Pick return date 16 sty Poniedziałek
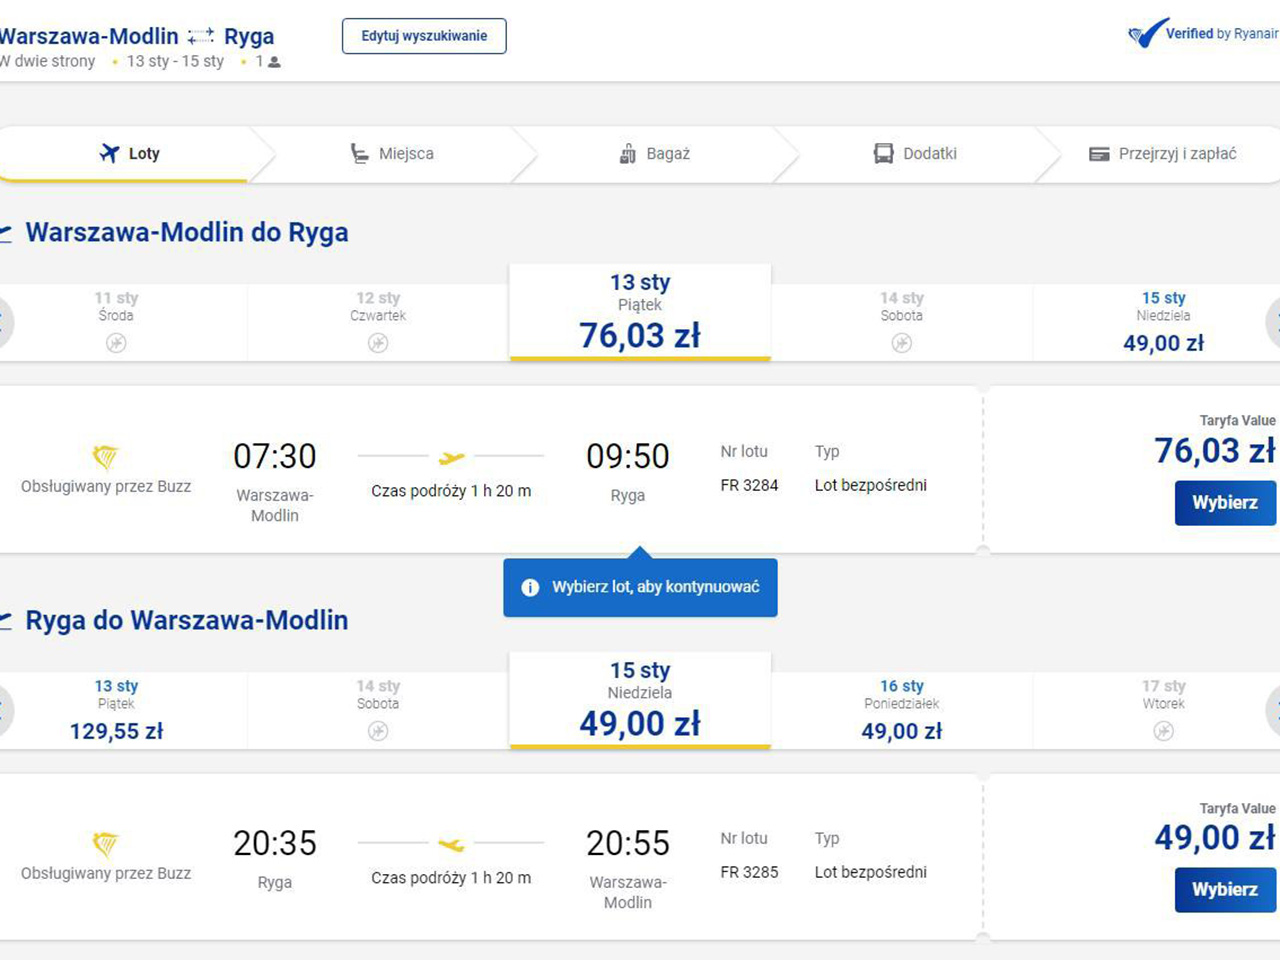The width and height of the screenshot is (1280, 960). 901,710
